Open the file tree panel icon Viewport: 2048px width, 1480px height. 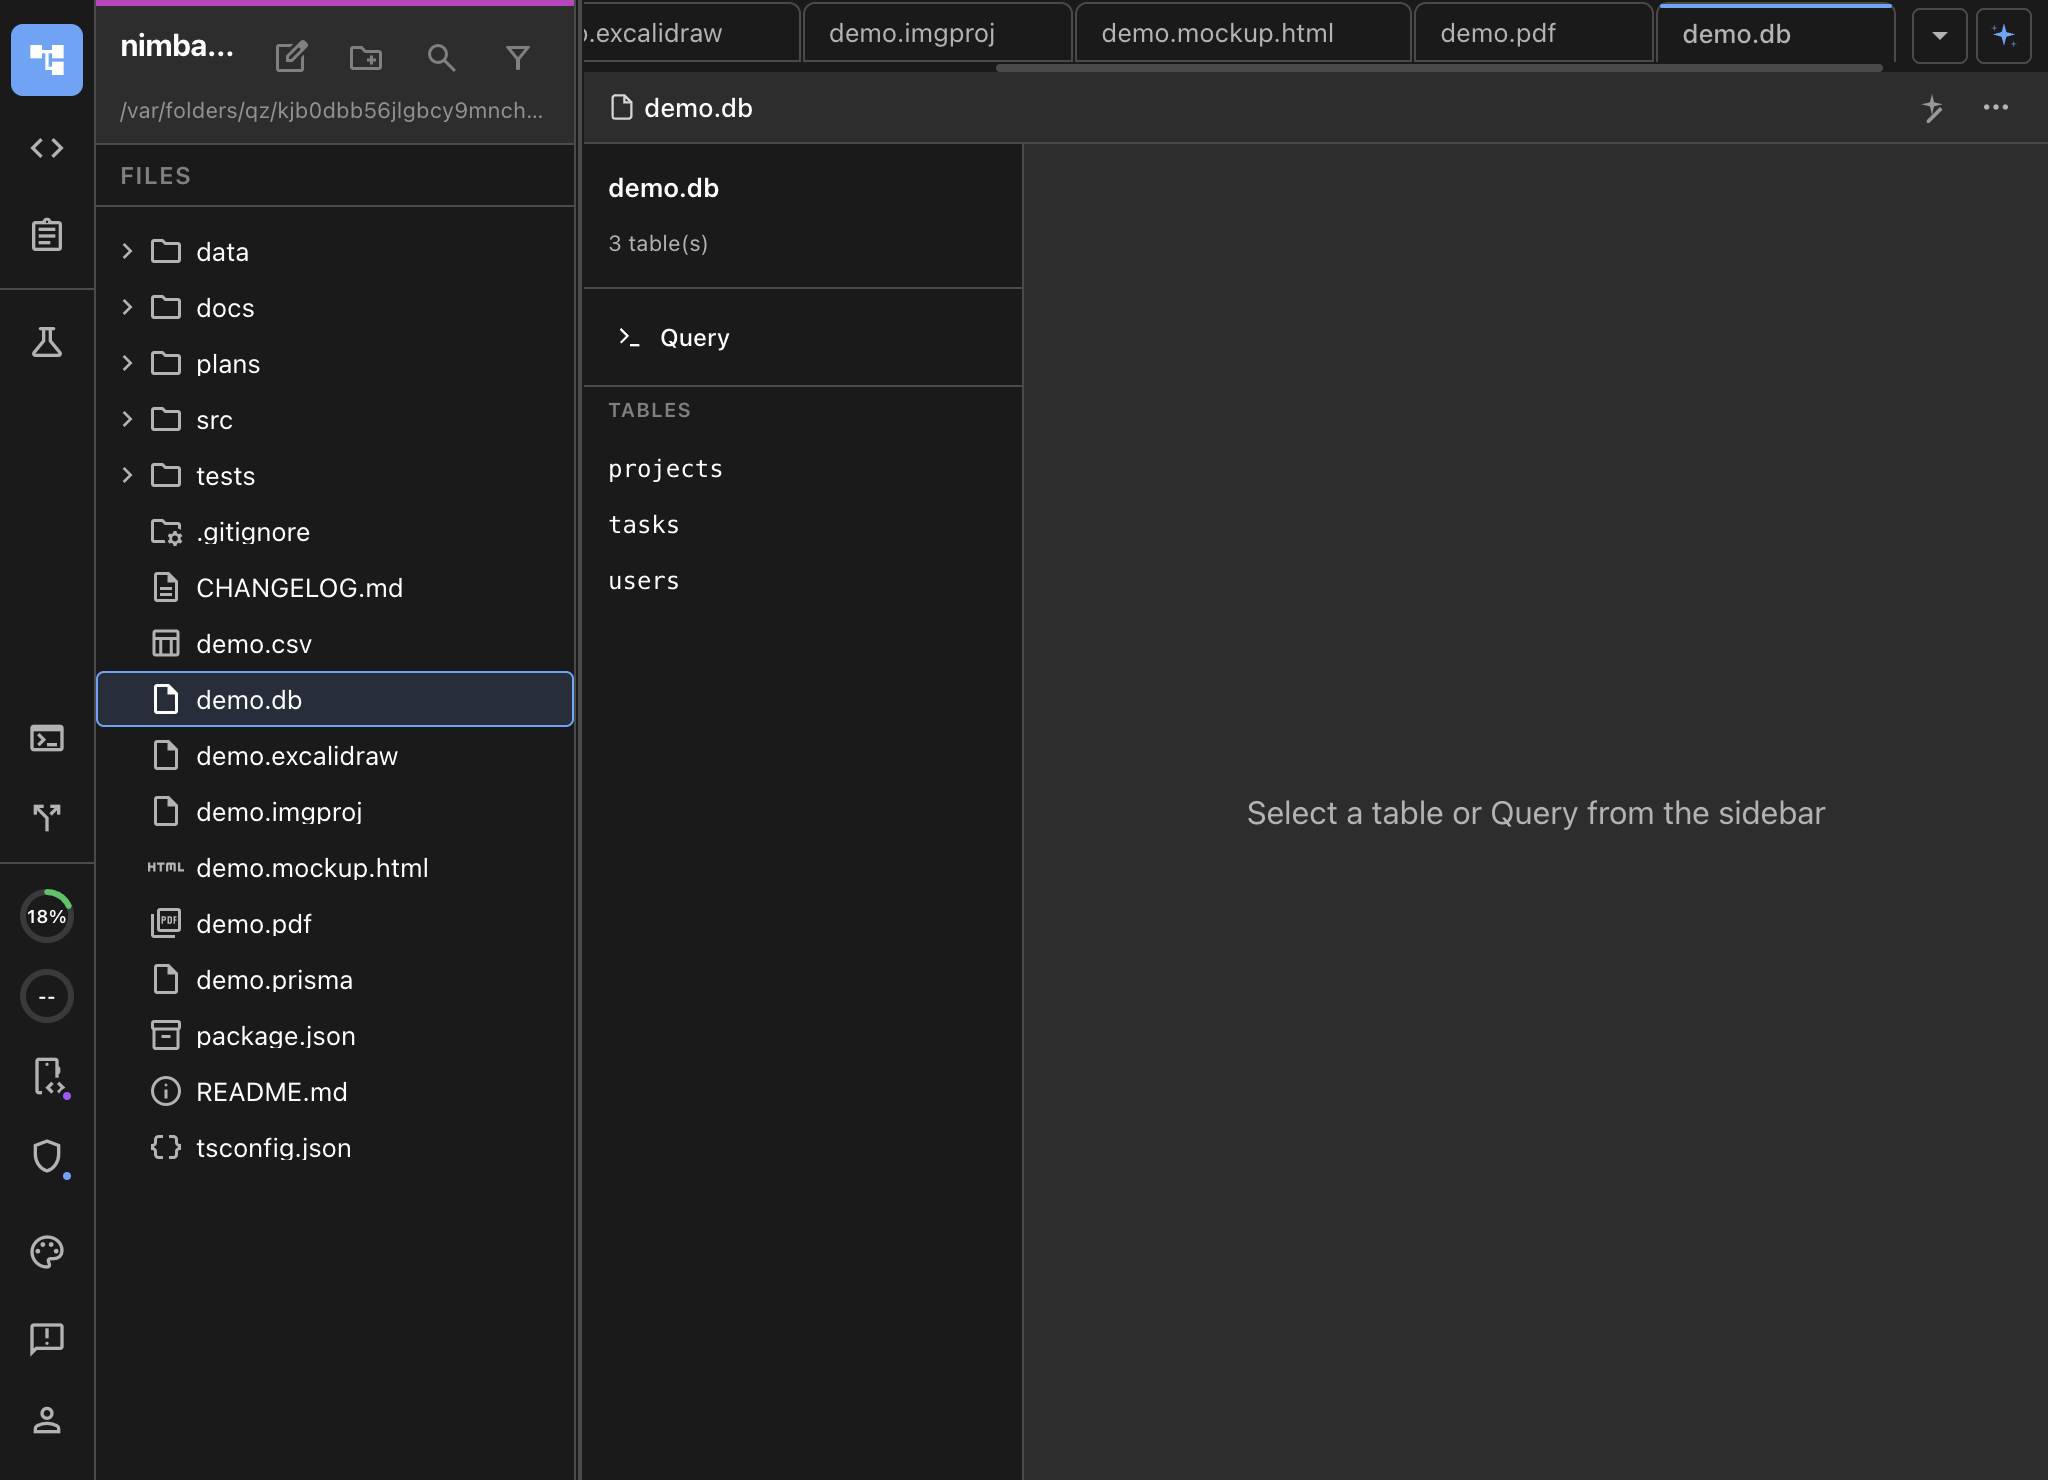tap(47, 60)
